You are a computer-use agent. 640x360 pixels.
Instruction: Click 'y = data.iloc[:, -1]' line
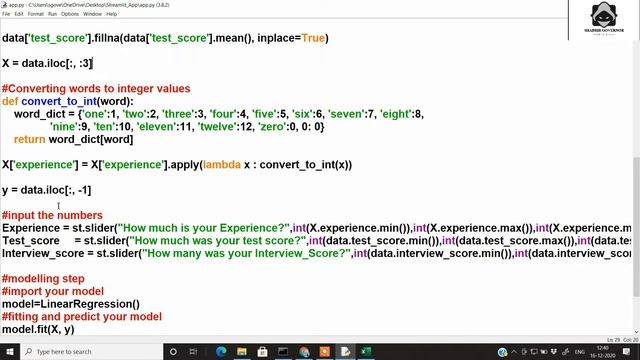47,190
